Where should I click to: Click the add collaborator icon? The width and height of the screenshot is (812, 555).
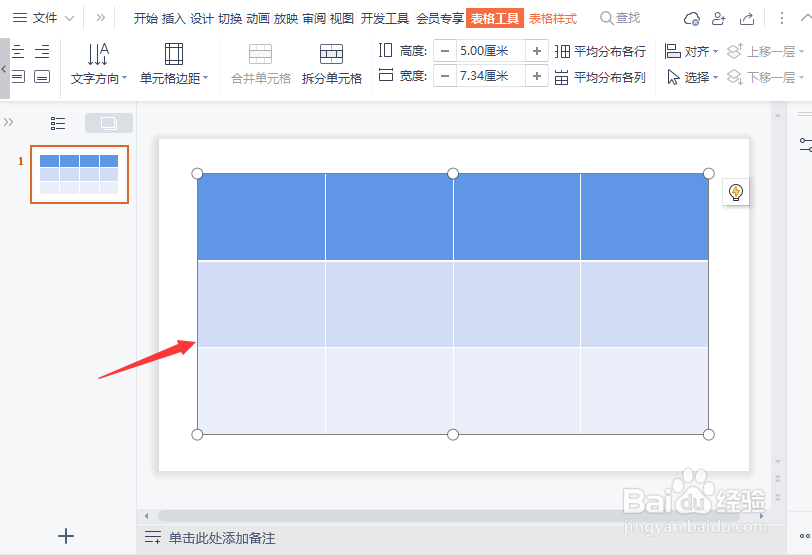click(719, 19)
